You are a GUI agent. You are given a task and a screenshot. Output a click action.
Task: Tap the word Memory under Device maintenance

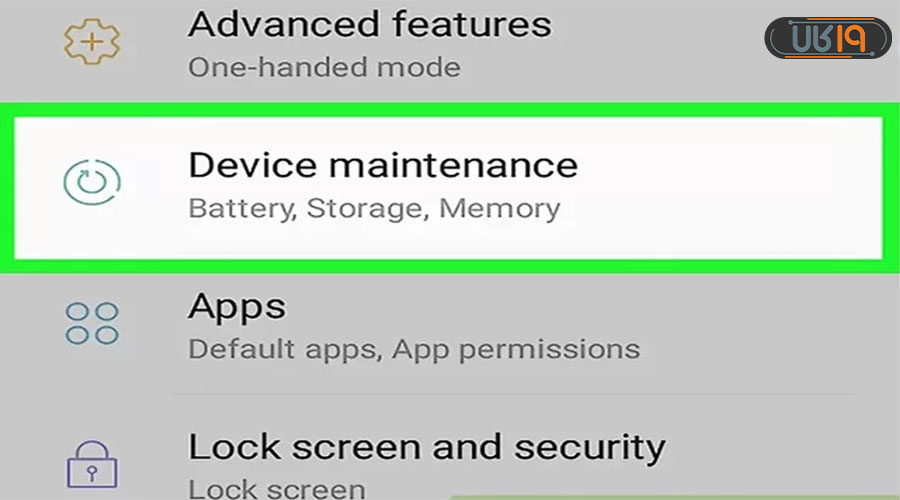point(499,209)
